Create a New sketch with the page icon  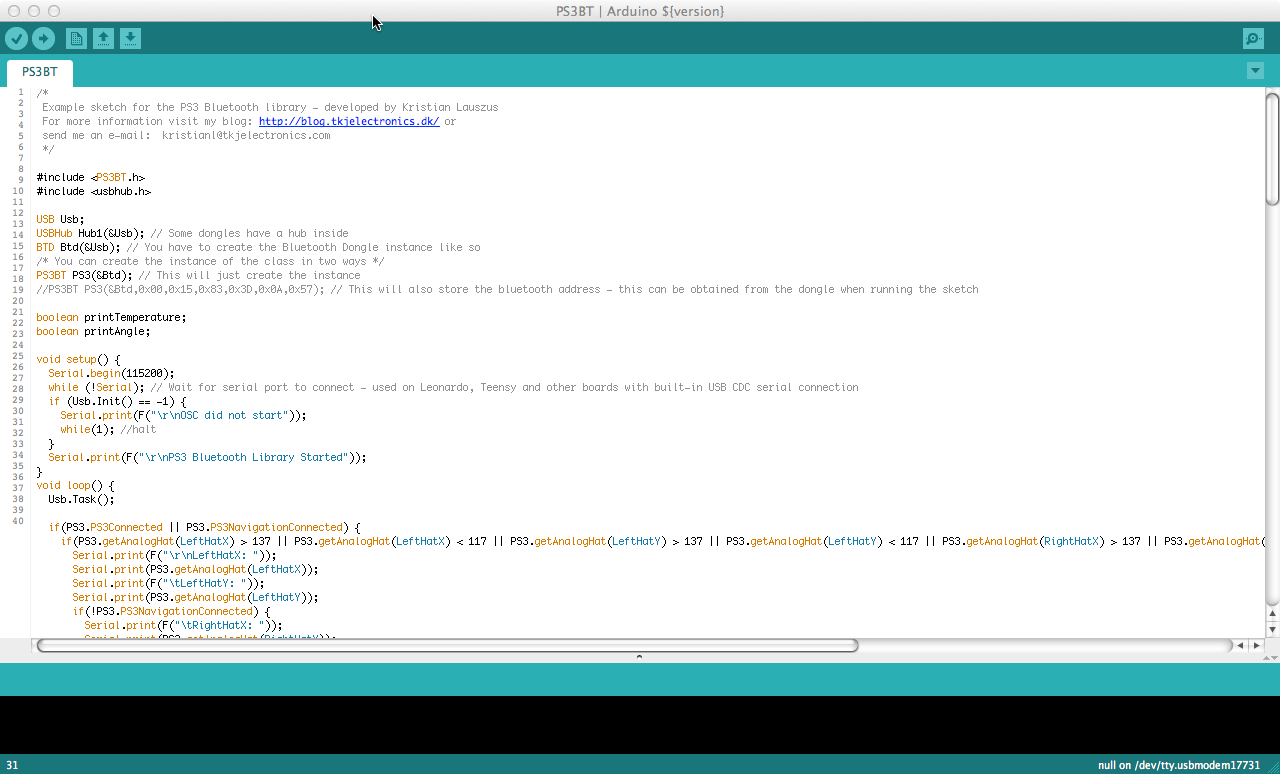76,38
